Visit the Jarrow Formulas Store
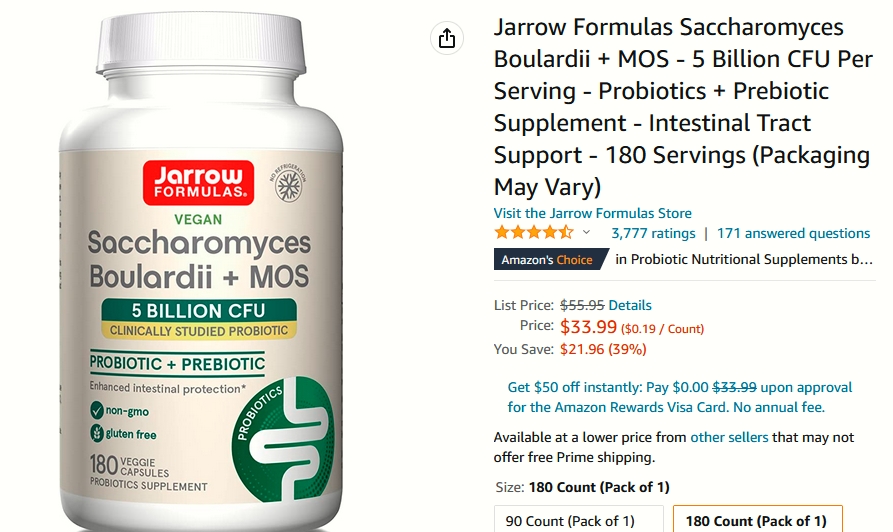This screenshot has height=532, width=893. pyautogui.click(x=592, y=213)
